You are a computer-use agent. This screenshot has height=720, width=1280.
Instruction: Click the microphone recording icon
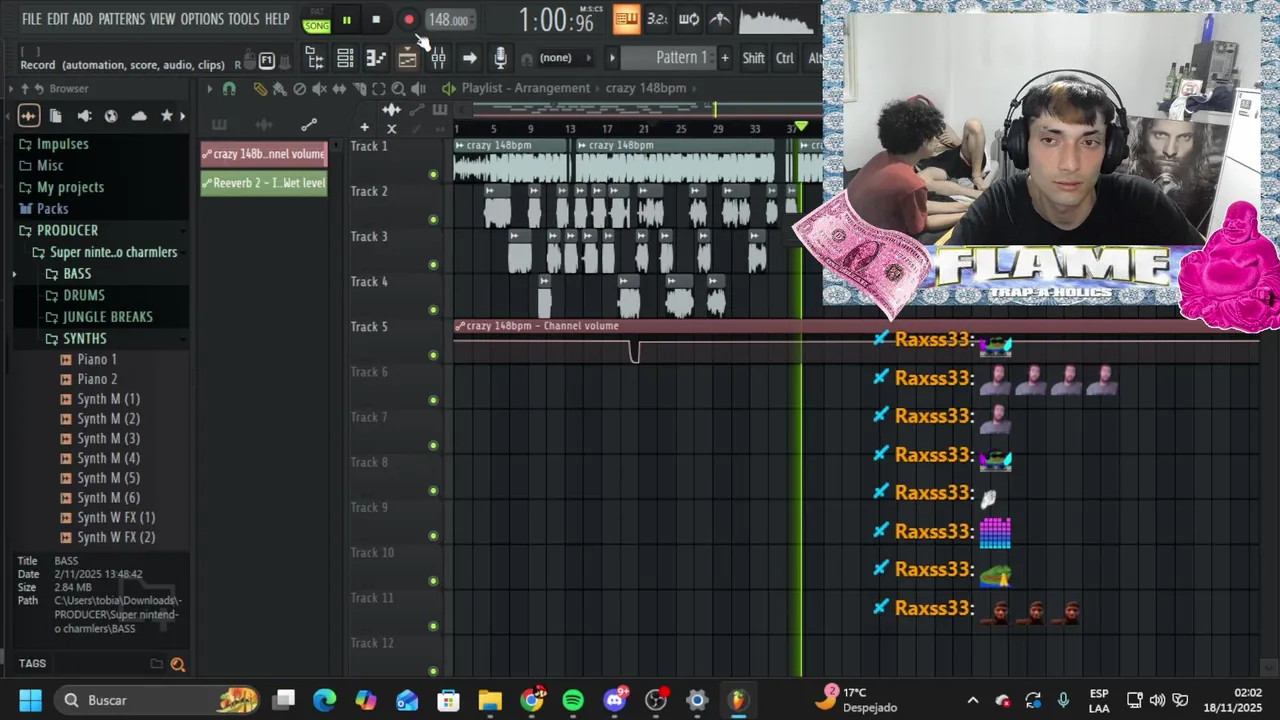[500, 58]
